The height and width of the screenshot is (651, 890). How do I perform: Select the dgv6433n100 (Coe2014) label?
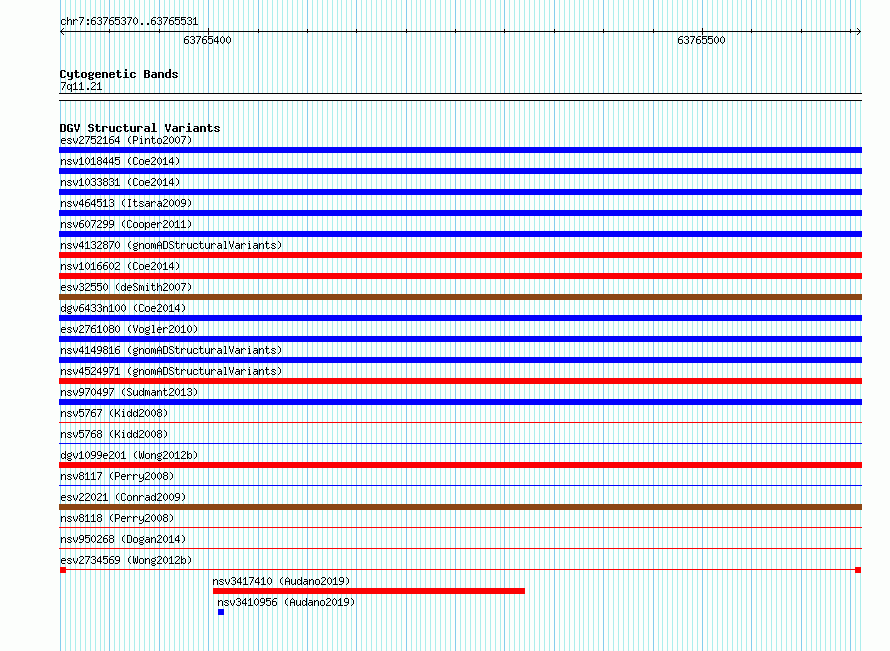coord(123,308)
